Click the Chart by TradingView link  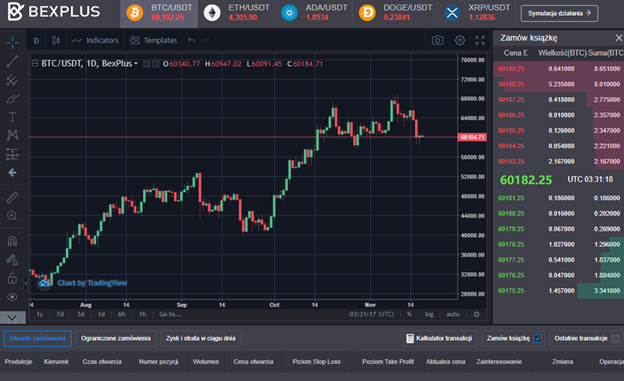[x=92, y=283]
